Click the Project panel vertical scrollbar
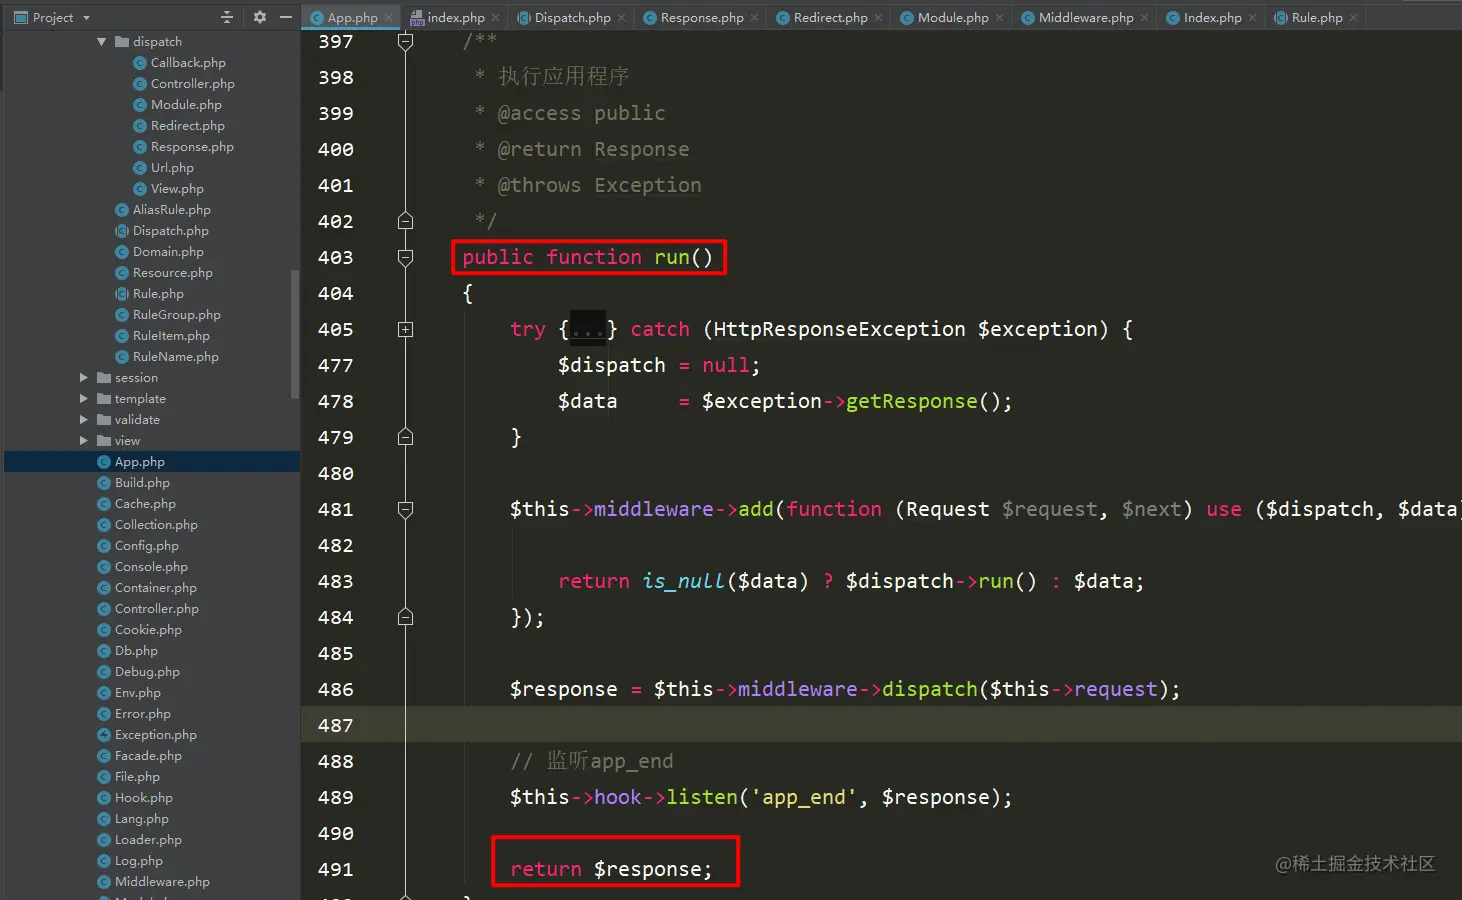 coord(295,335)
